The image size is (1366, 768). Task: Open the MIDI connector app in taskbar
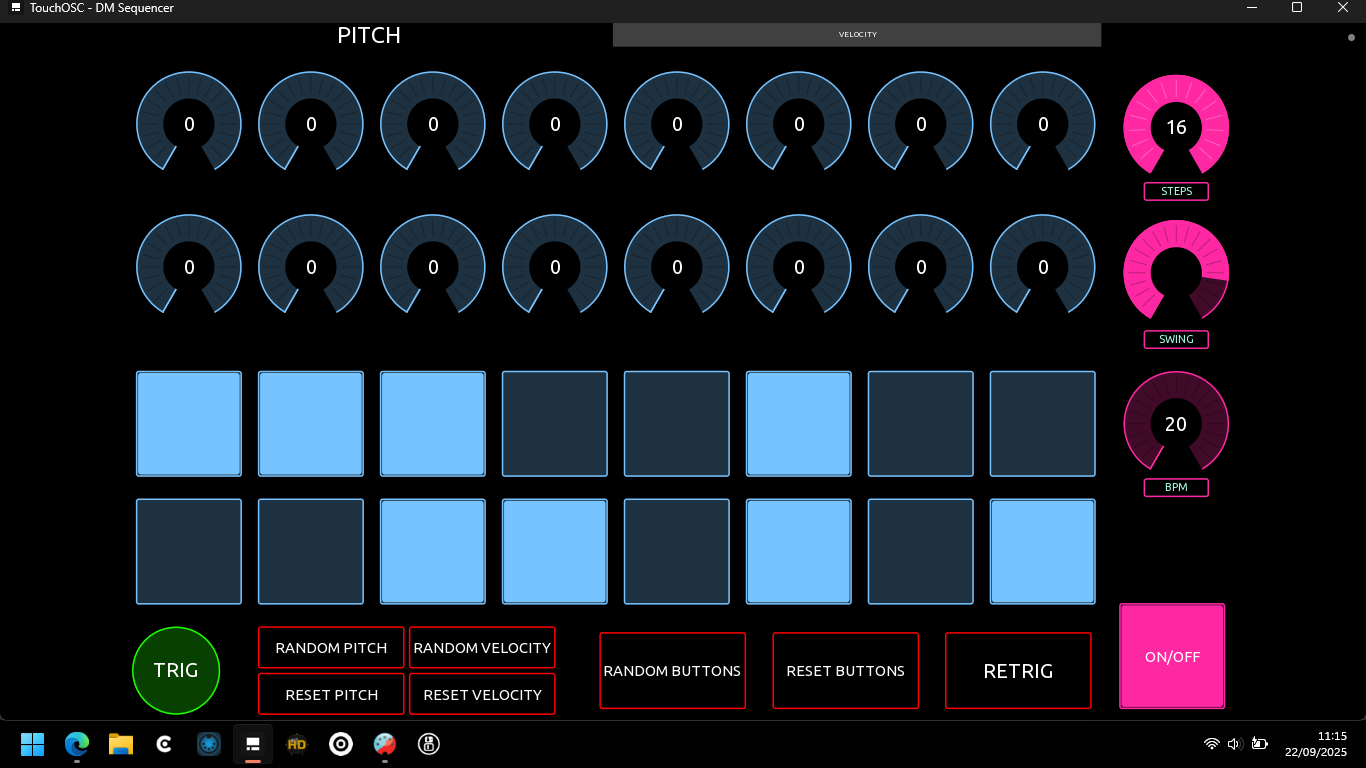pyautogui.click(x=209, y=743)
